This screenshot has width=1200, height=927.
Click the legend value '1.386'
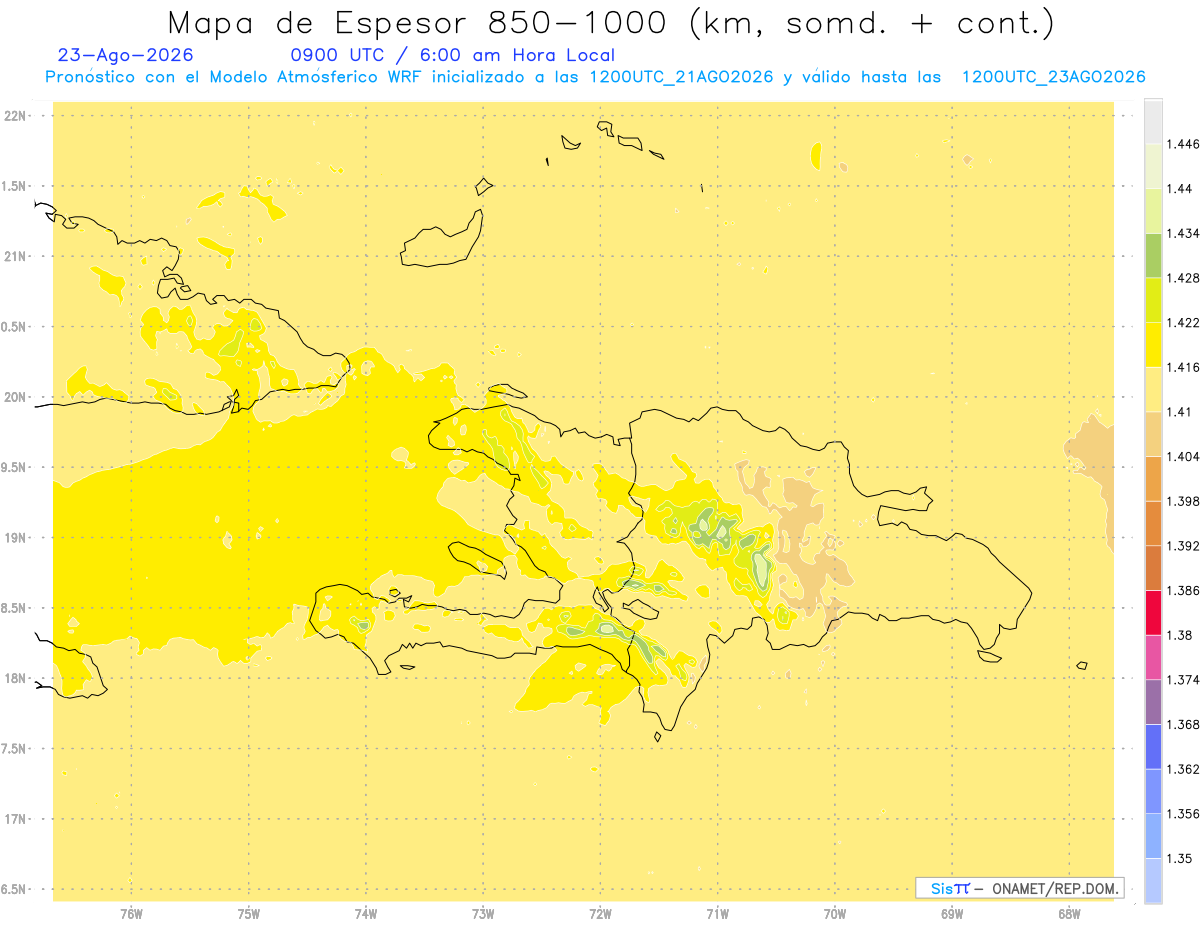click(1183, 591)
